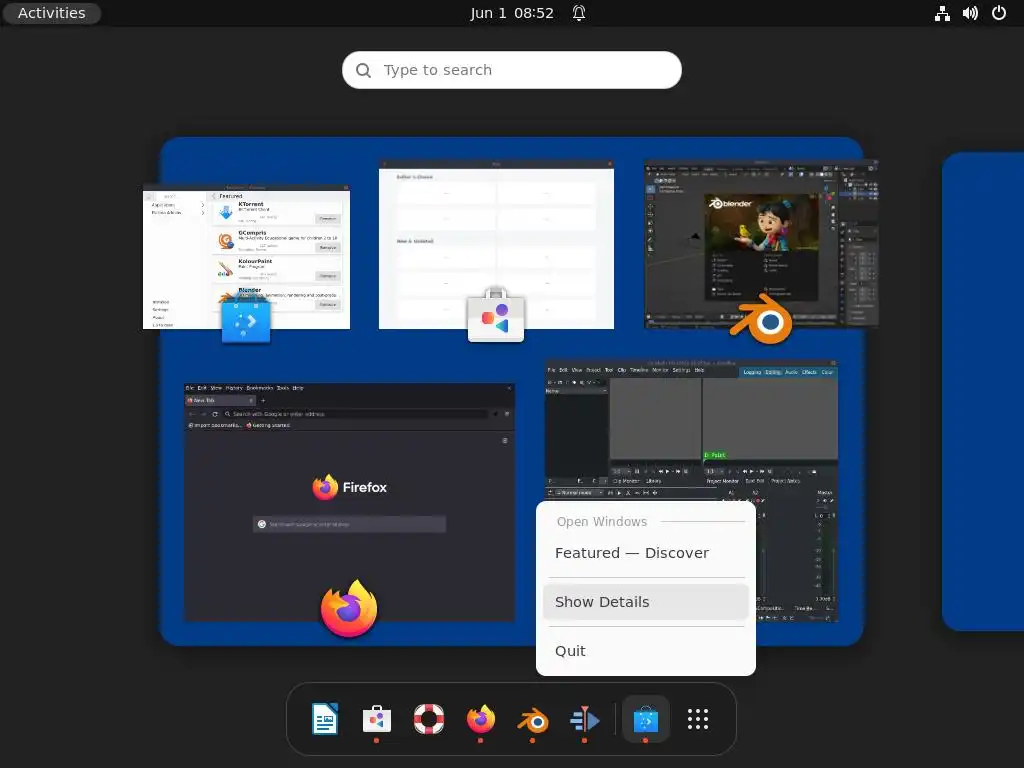
Task: Select the Discover Featured window thumbnail
Action: click(x=246, y=257)
